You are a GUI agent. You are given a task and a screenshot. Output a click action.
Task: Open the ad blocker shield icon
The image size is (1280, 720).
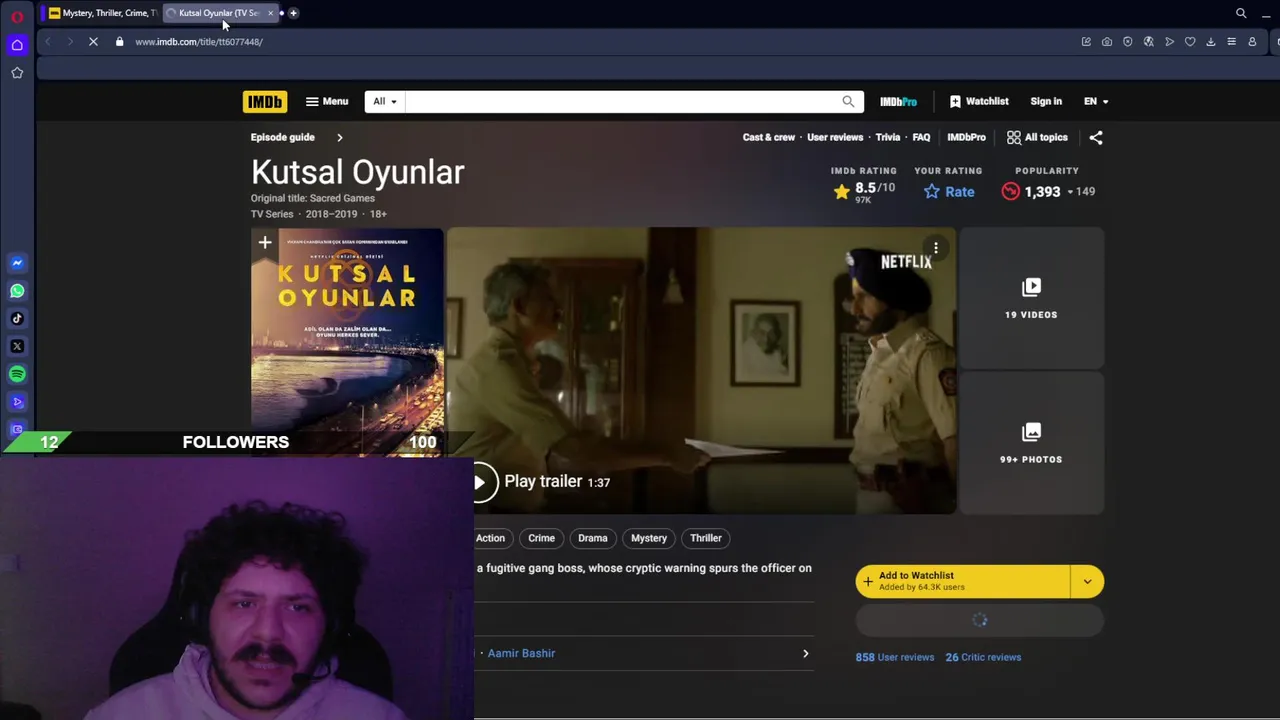tap(1128, 42)
